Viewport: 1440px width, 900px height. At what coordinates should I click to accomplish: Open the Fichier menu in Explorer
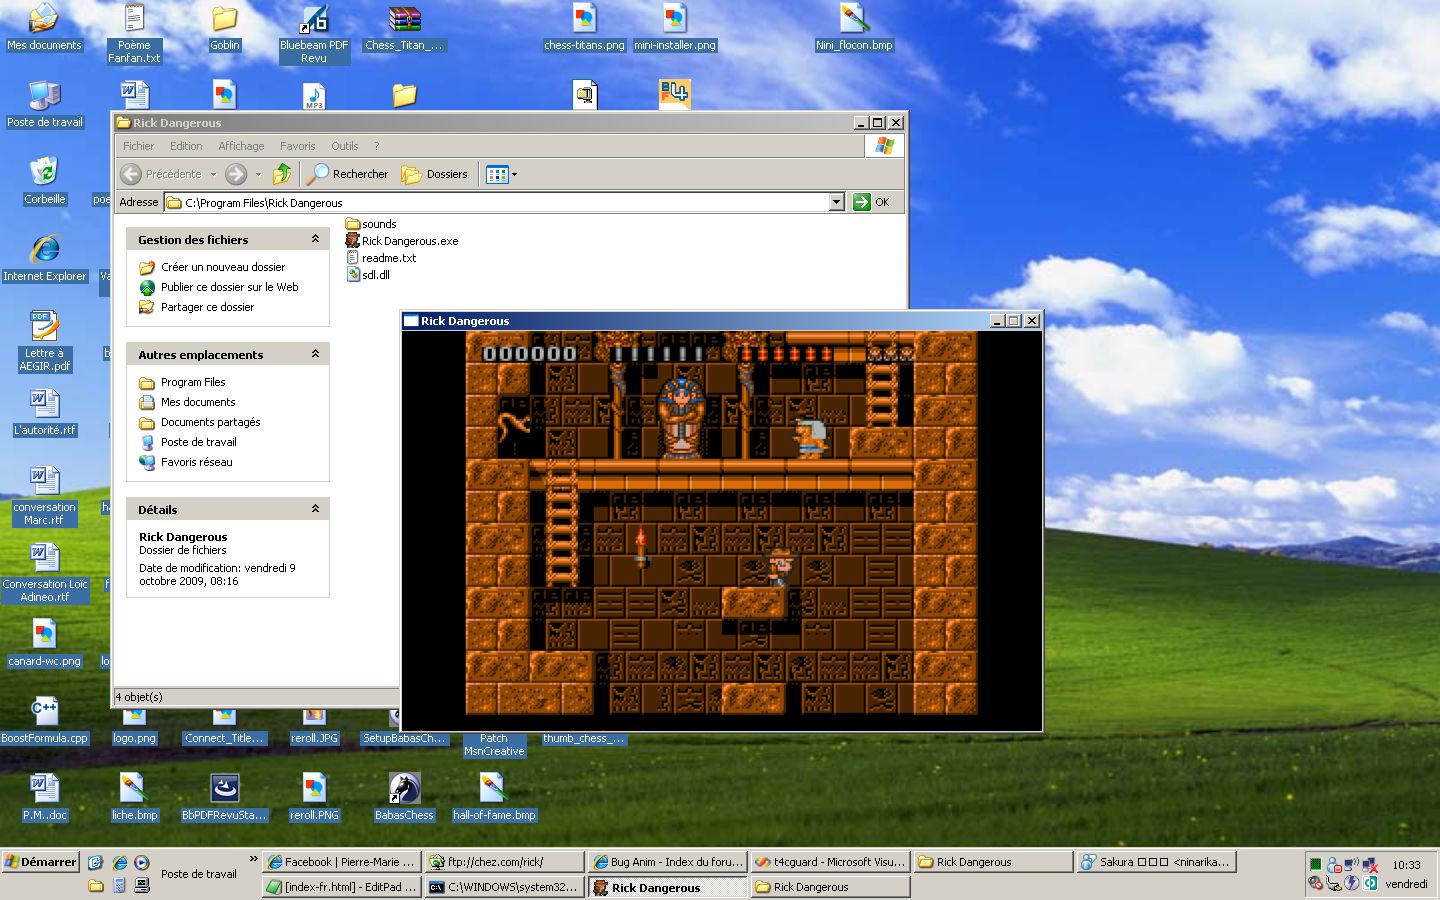(x=138, y=146)
